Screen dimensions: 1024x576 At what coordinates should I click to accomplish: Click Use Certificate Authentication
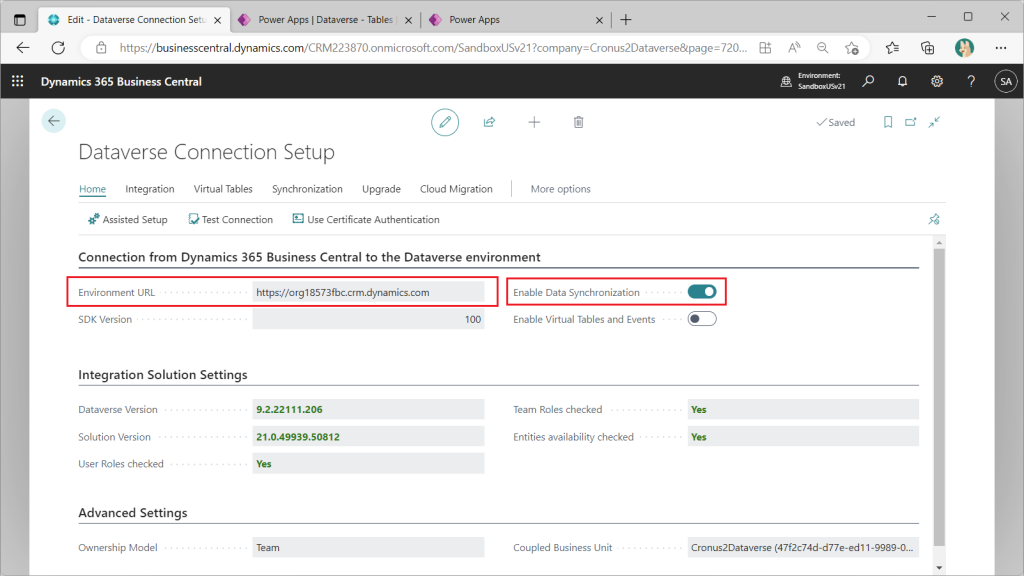(366, 219)
